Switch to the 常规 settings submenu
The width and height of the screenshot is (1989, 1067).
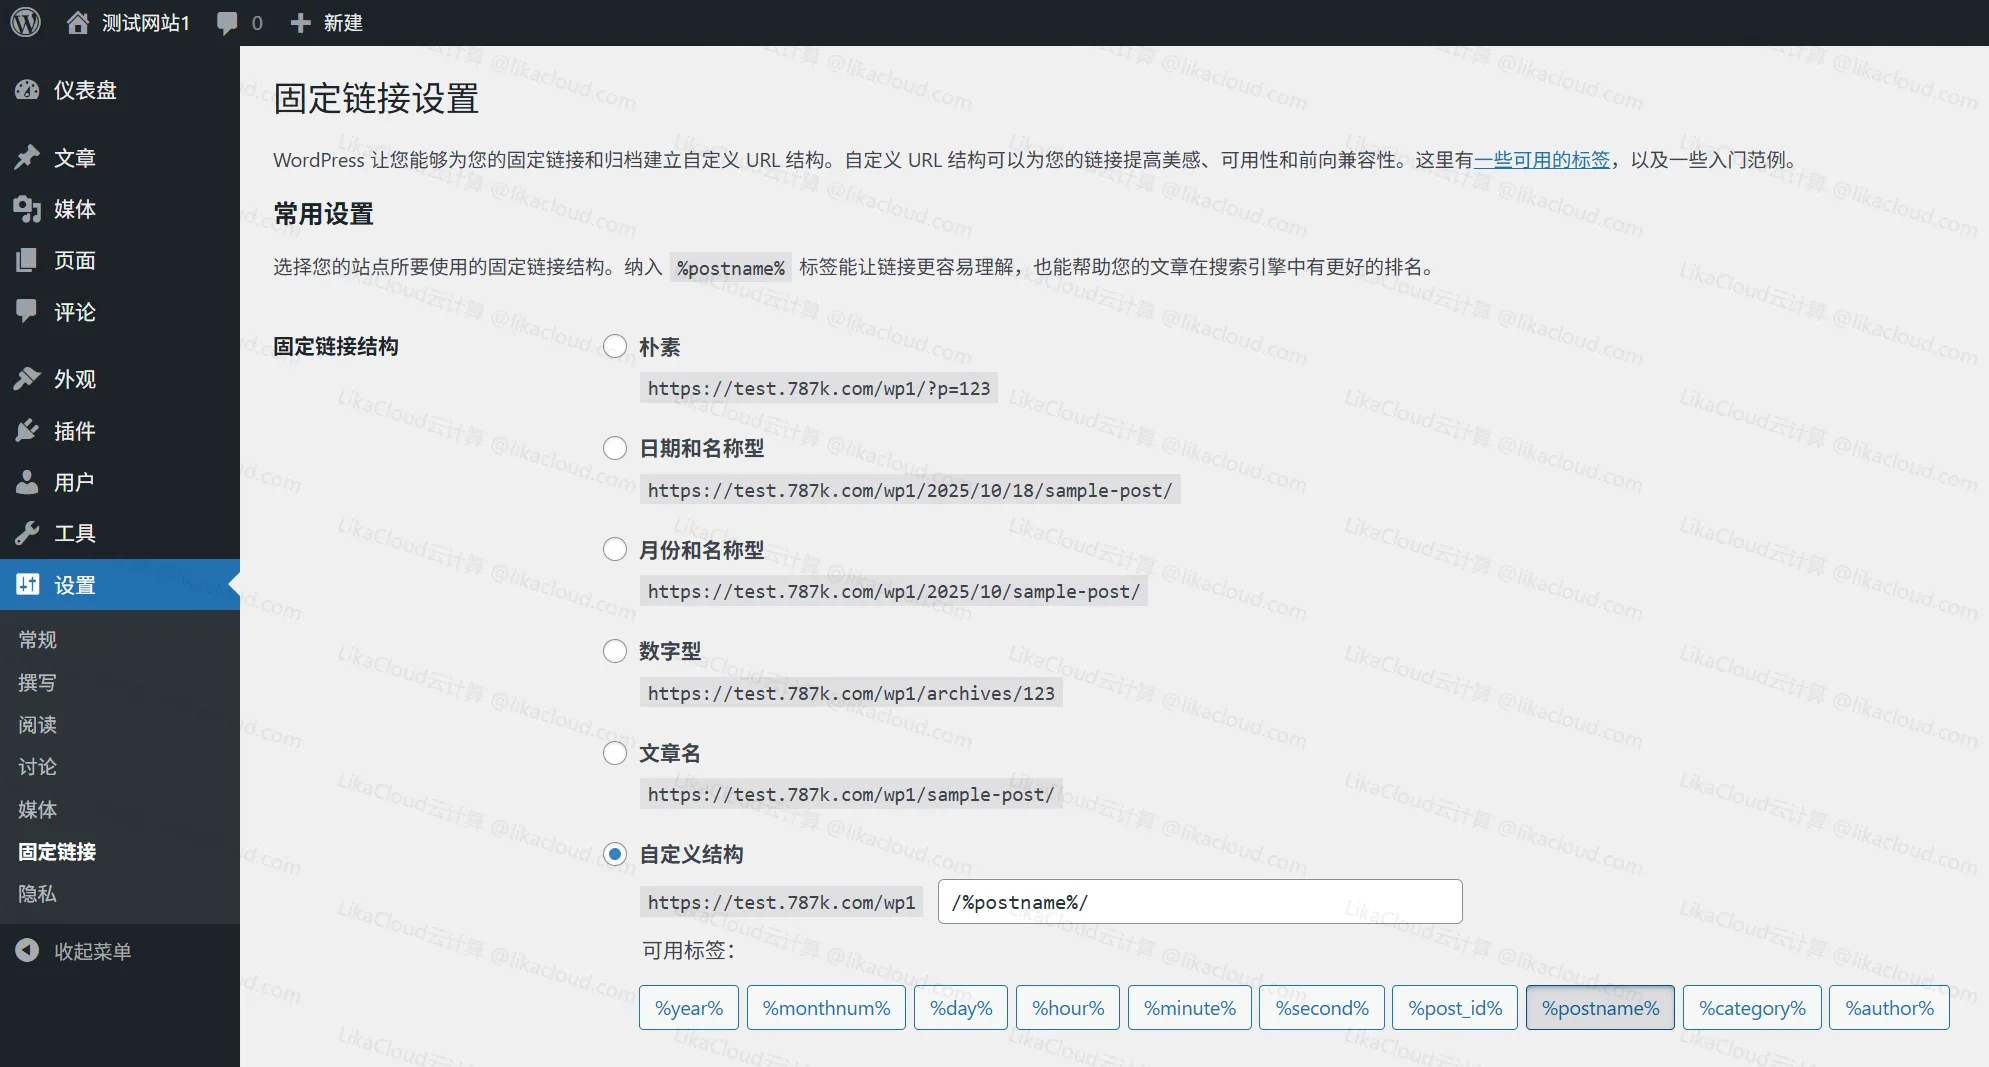click(37, 639)
